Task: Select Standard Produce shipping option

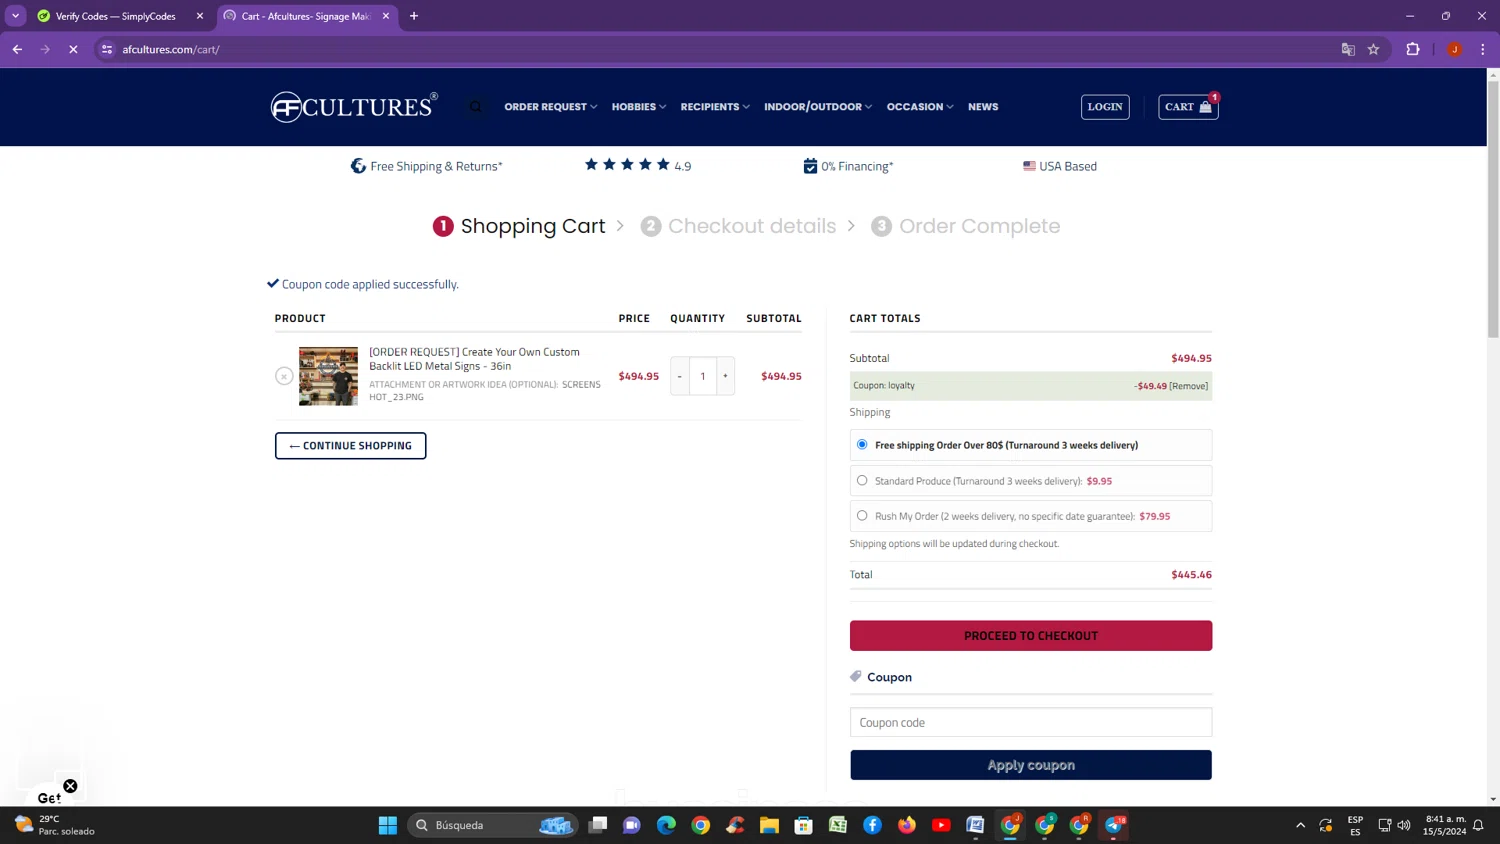Action: coord(862,480)
